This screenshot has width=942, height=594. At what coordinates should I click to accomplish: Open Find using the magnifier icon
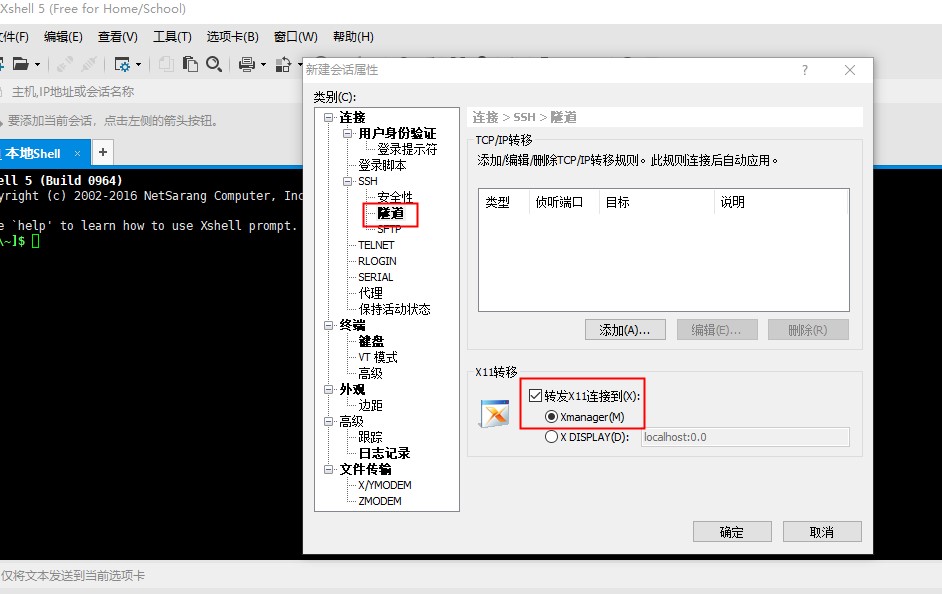213,64
